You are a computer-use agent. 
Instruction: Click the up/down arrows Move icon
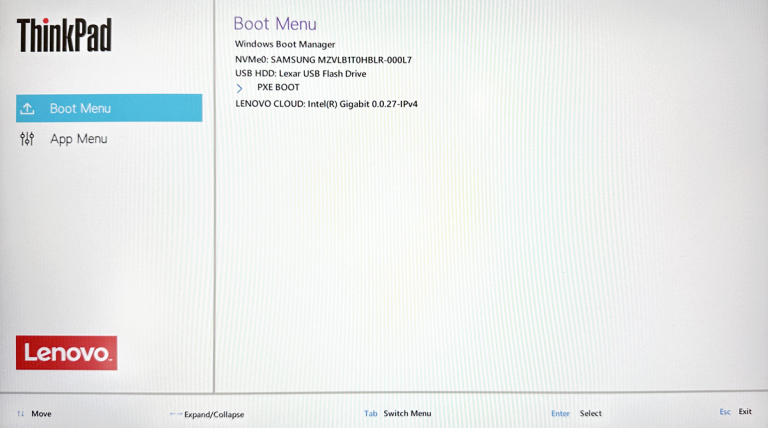coord(21,413)
